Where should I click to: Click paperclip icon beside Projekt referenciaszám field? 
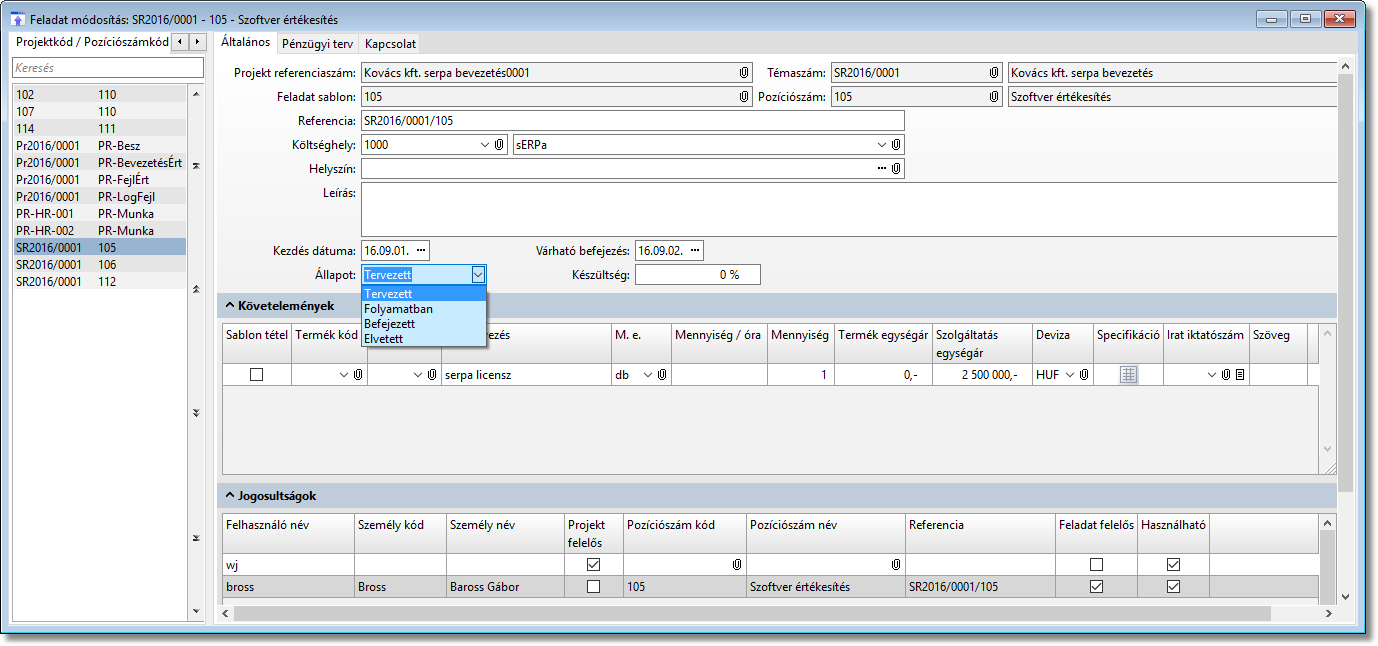tap(744, 73)
